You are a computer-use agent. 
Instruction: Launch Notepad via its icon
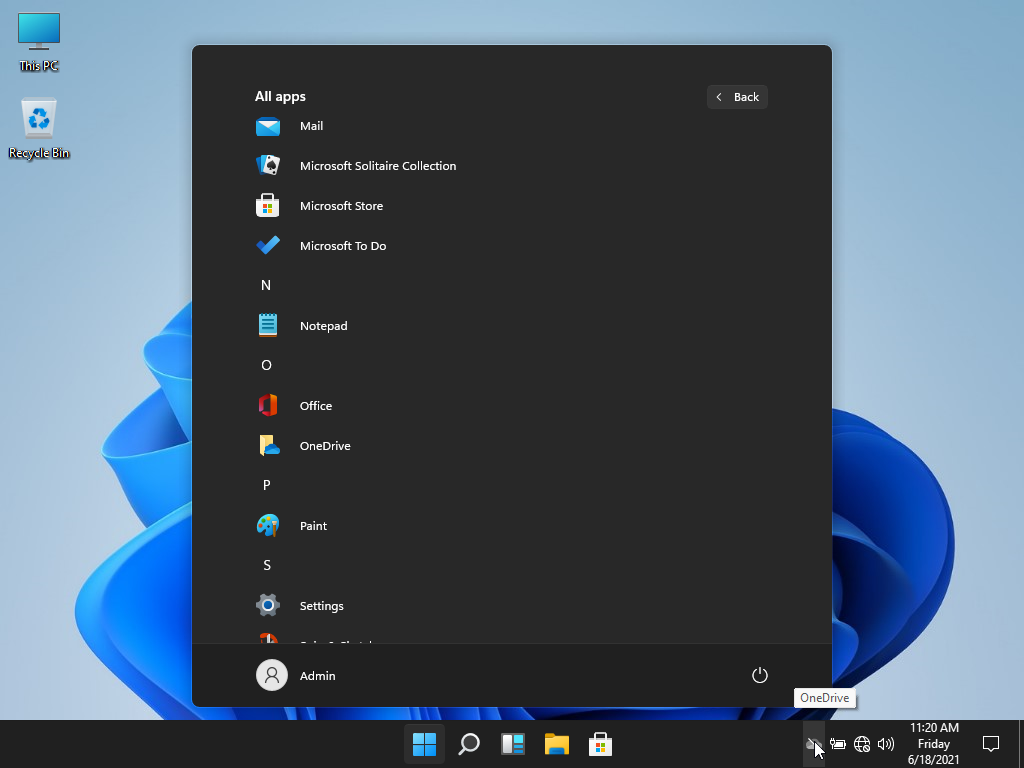[268, 325]
